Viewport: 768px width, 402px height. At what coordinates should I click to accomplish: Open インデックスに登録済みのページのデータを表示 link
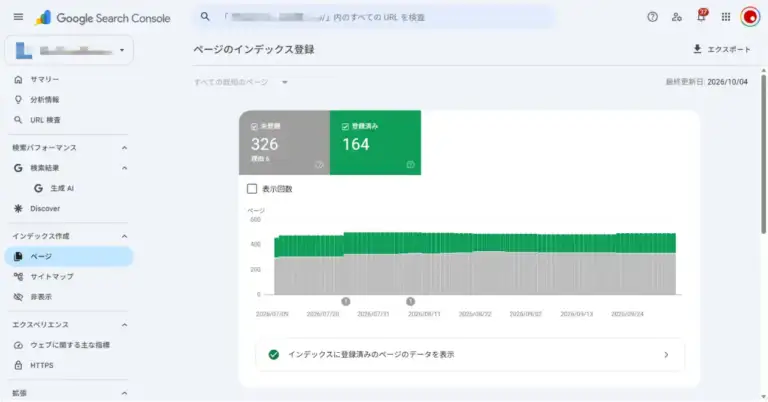click(x=470, y=355)
